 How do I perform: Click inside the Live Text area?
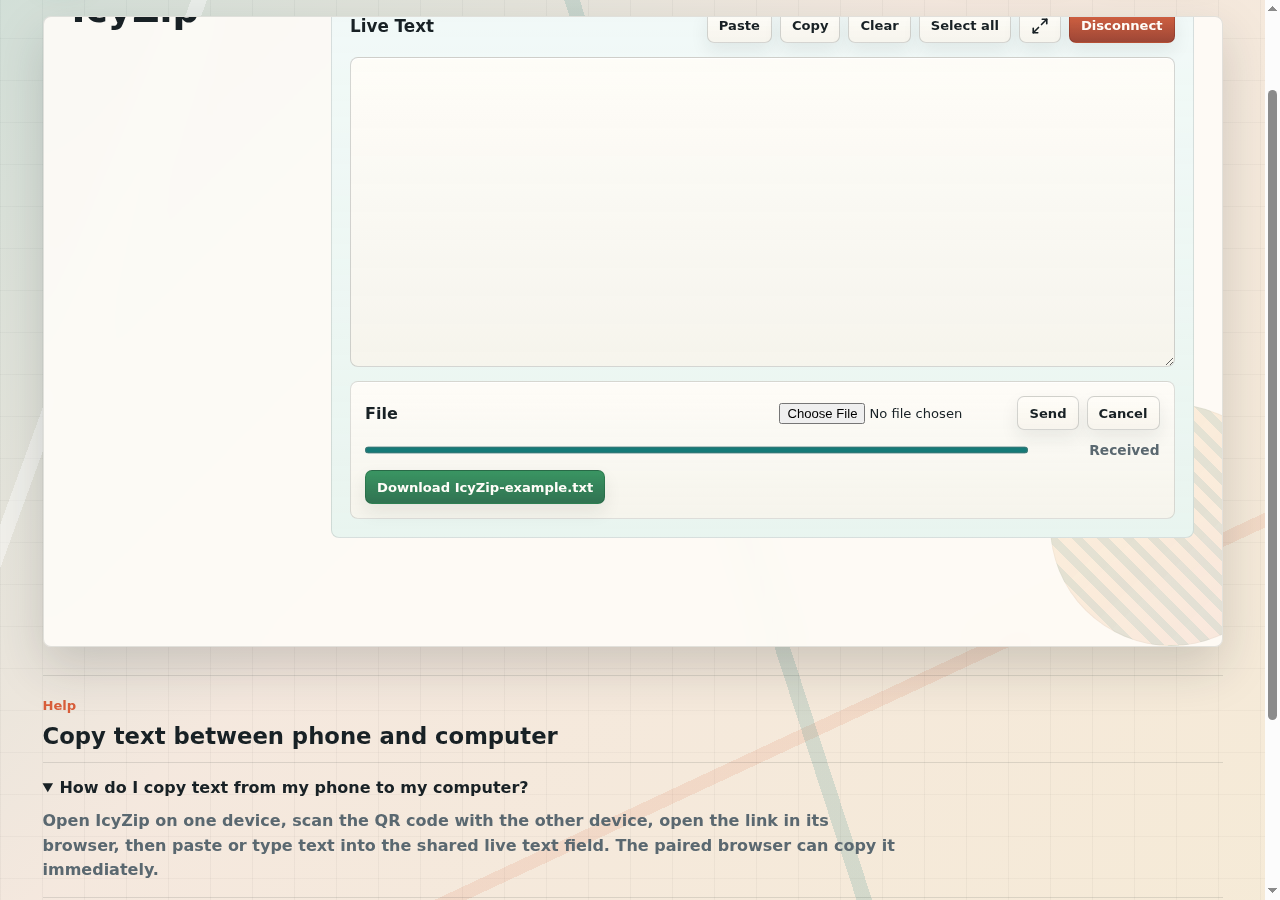(x=762, y=212)
